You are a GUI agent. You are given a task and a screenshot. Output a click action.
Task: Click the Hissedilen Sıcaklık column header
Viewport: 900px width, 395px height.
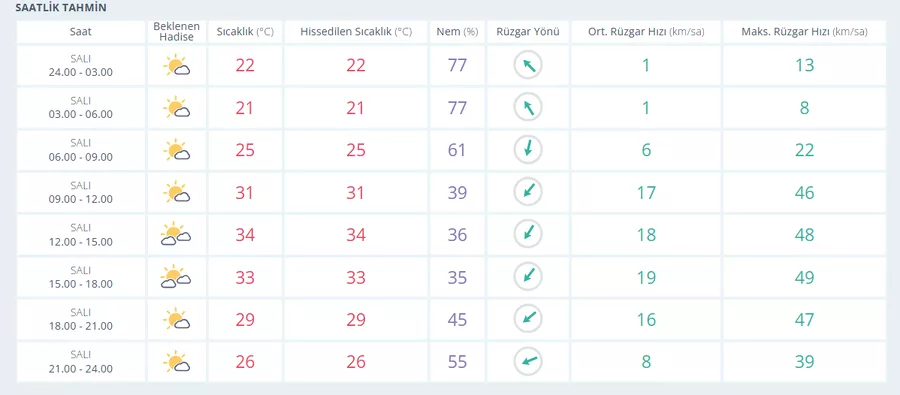tap(356, 32)
